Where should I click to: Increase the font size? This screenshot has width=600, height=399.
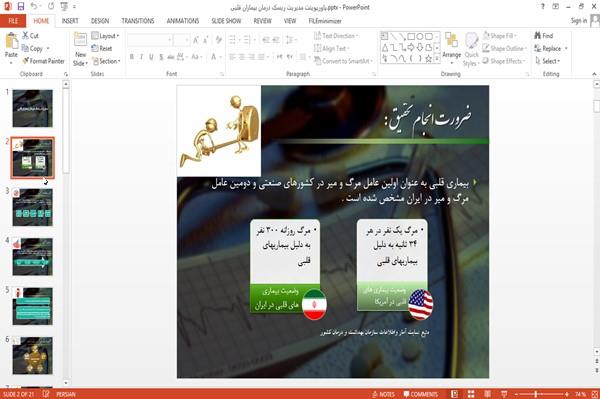point(196,40)
